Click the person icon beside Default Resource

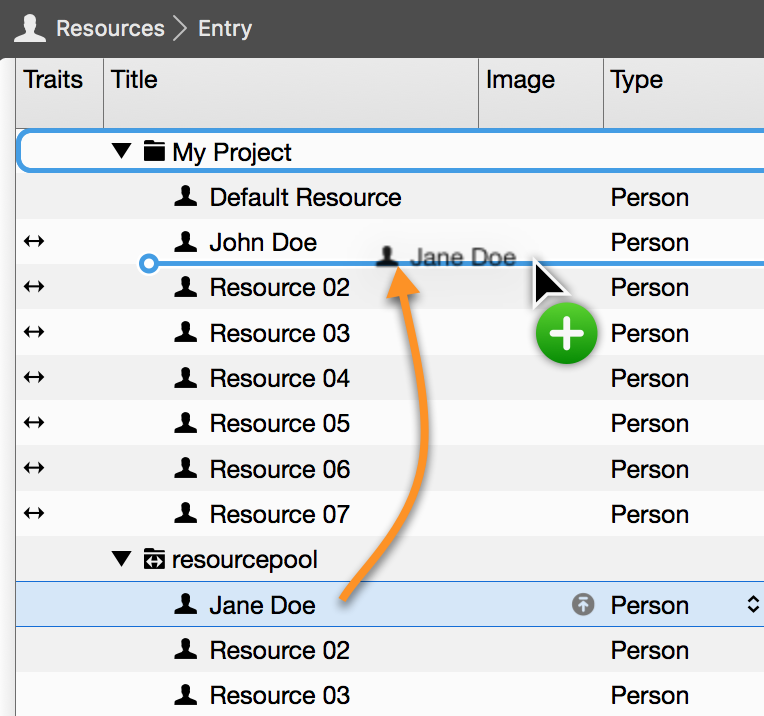(x=185, y=197)
